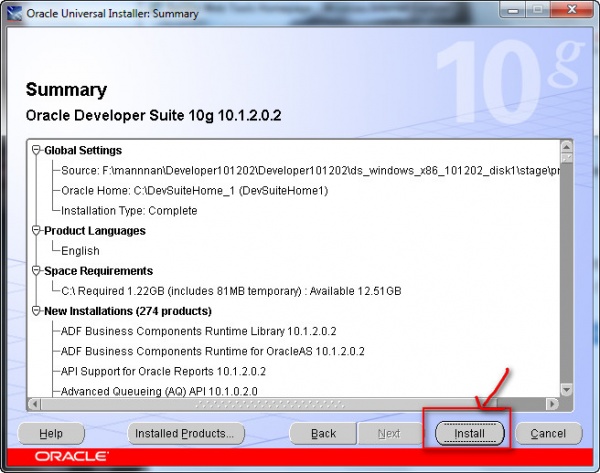Collapse the Global Settings node
The image size is (600, 473).
pos(36,150)
